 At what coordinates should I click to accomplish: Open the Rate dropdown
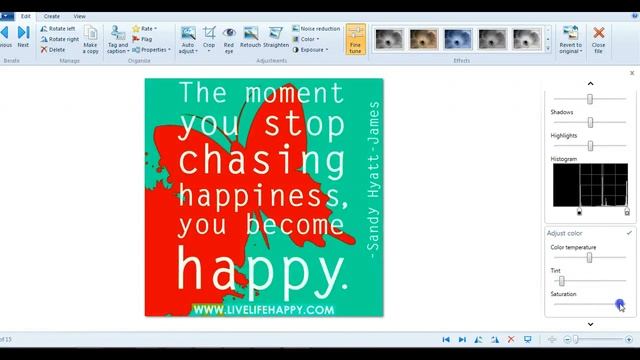[145, 29]
